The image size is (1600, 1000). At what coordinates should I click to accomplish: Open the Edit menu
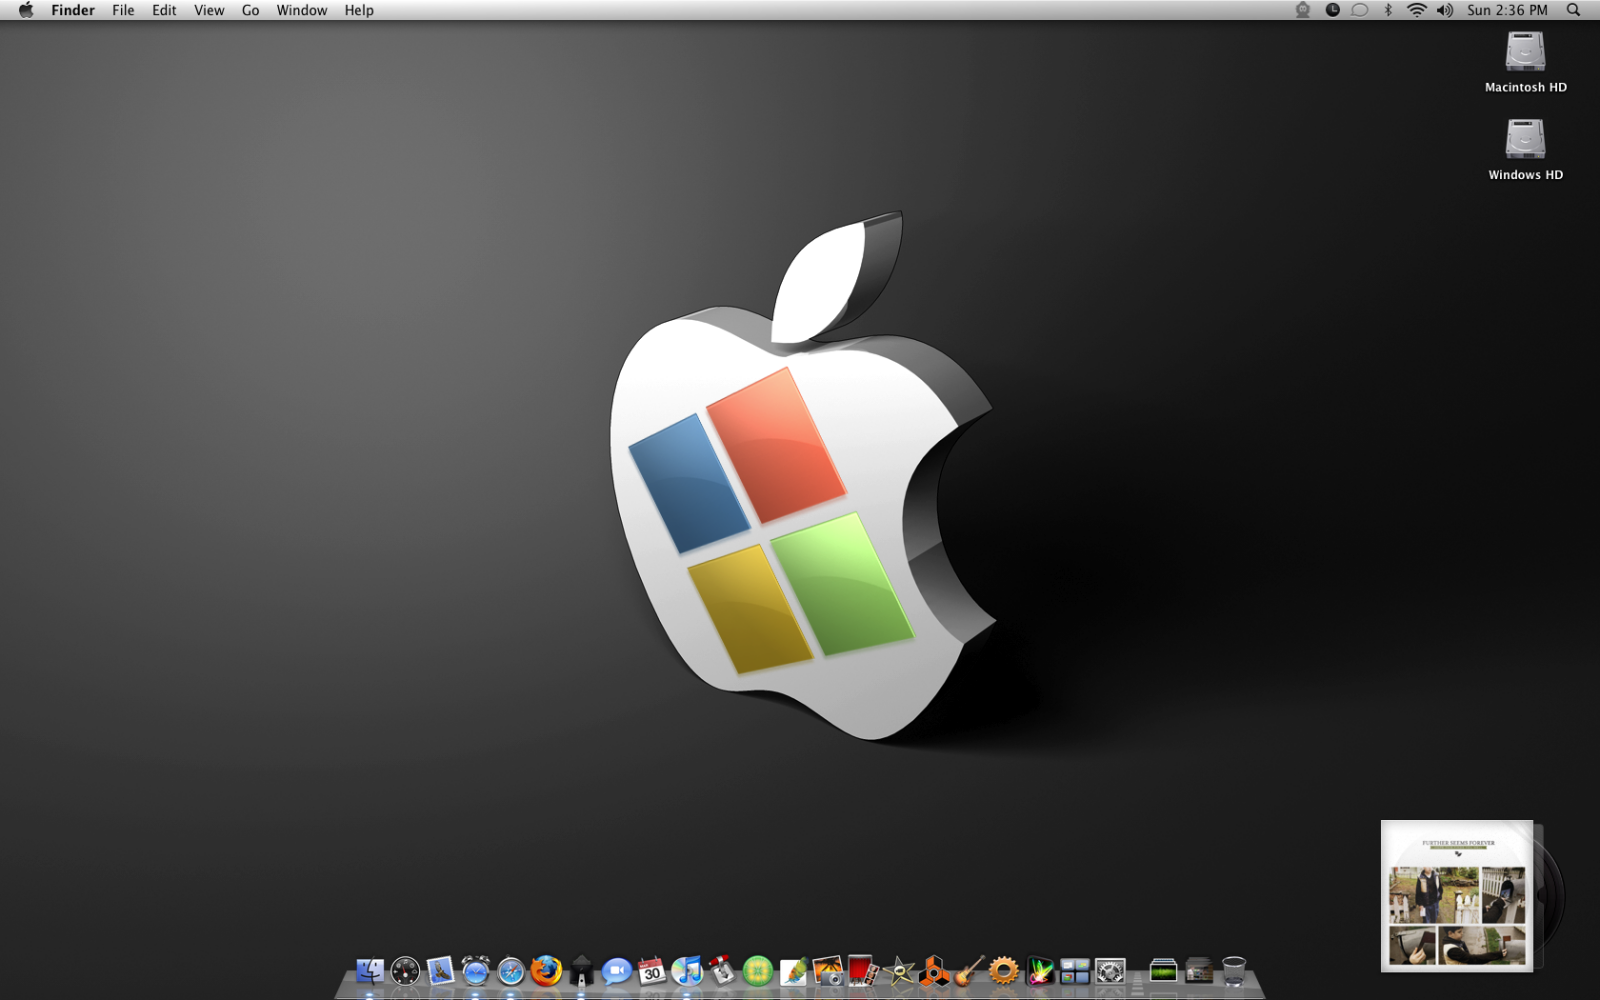164,10
